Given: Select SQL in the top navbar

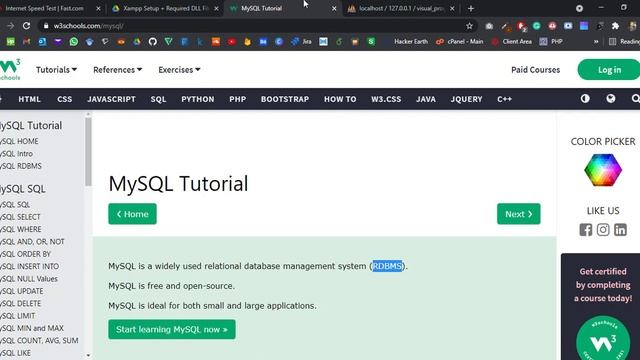Looking at the screenshot, I should pyautogui.click(x=158, y=99).
